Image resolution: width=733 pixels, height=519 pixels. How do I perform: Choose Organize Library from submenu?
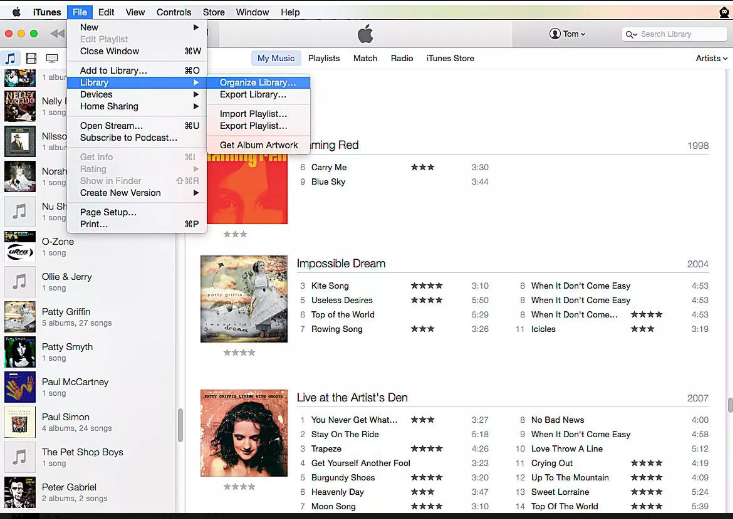[258, 82]
